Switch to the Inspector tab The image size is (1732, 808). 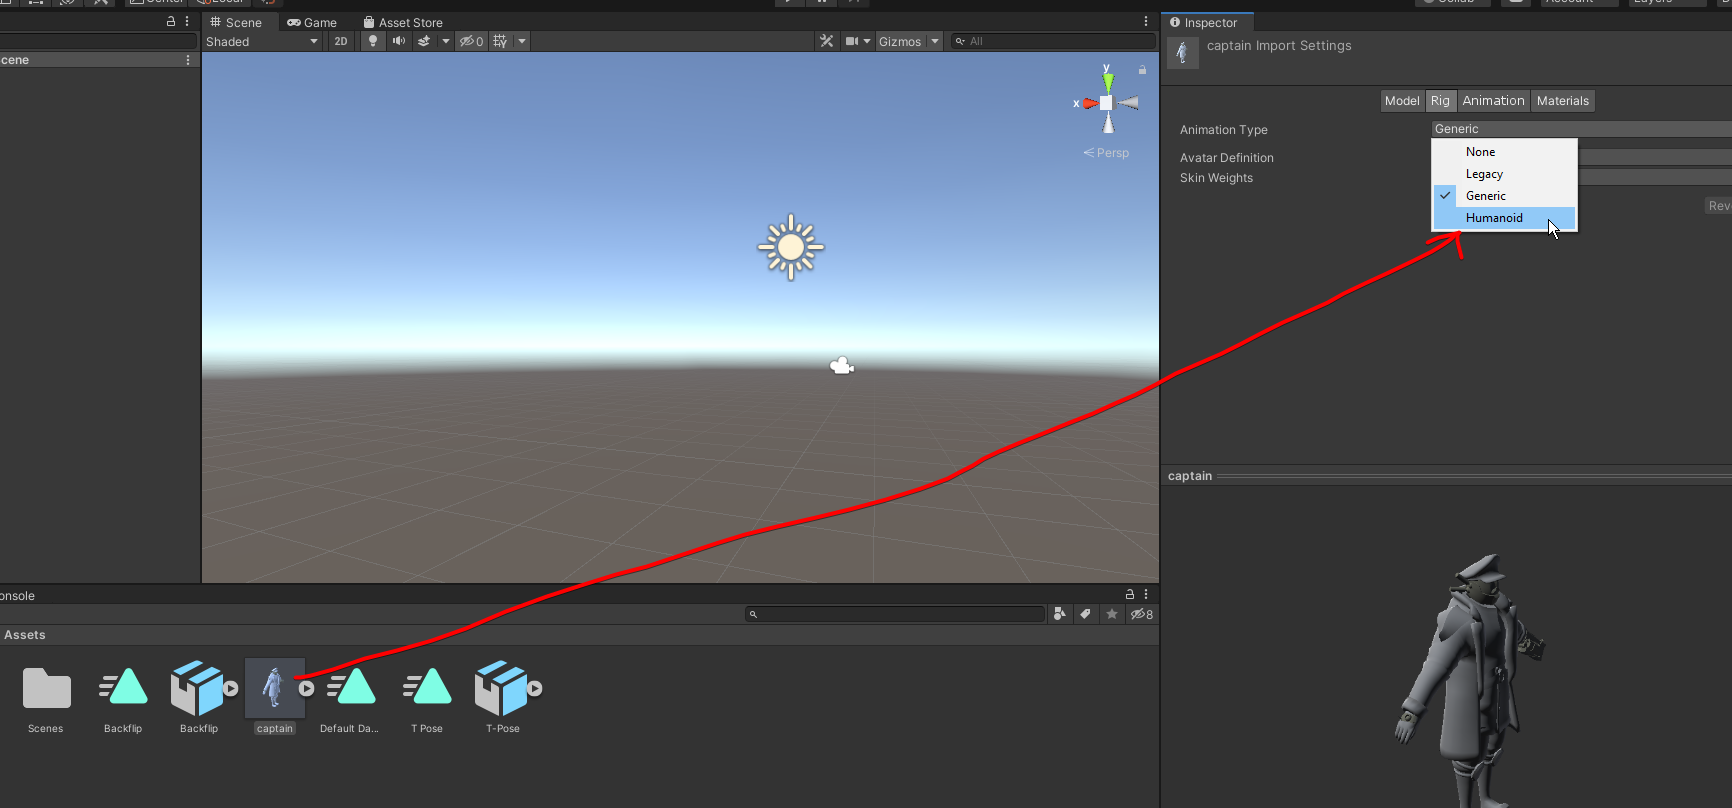[1204, 22]
